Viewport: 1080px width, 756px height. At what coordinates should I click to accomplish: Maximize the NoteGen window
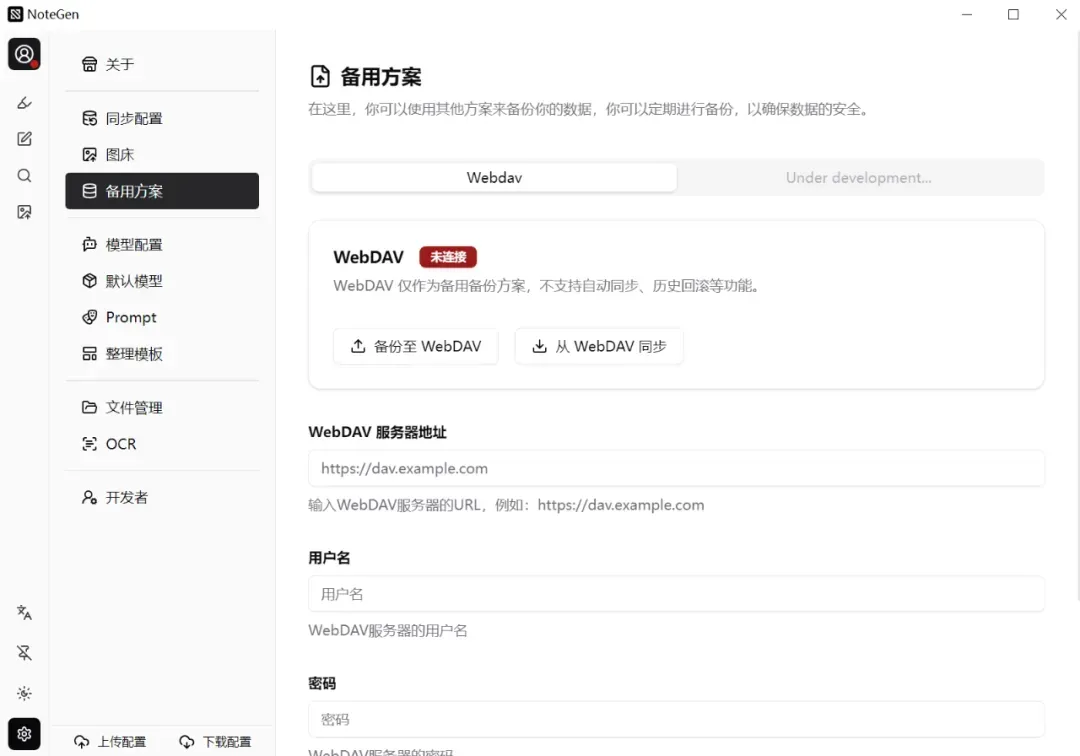point(1013,14)
